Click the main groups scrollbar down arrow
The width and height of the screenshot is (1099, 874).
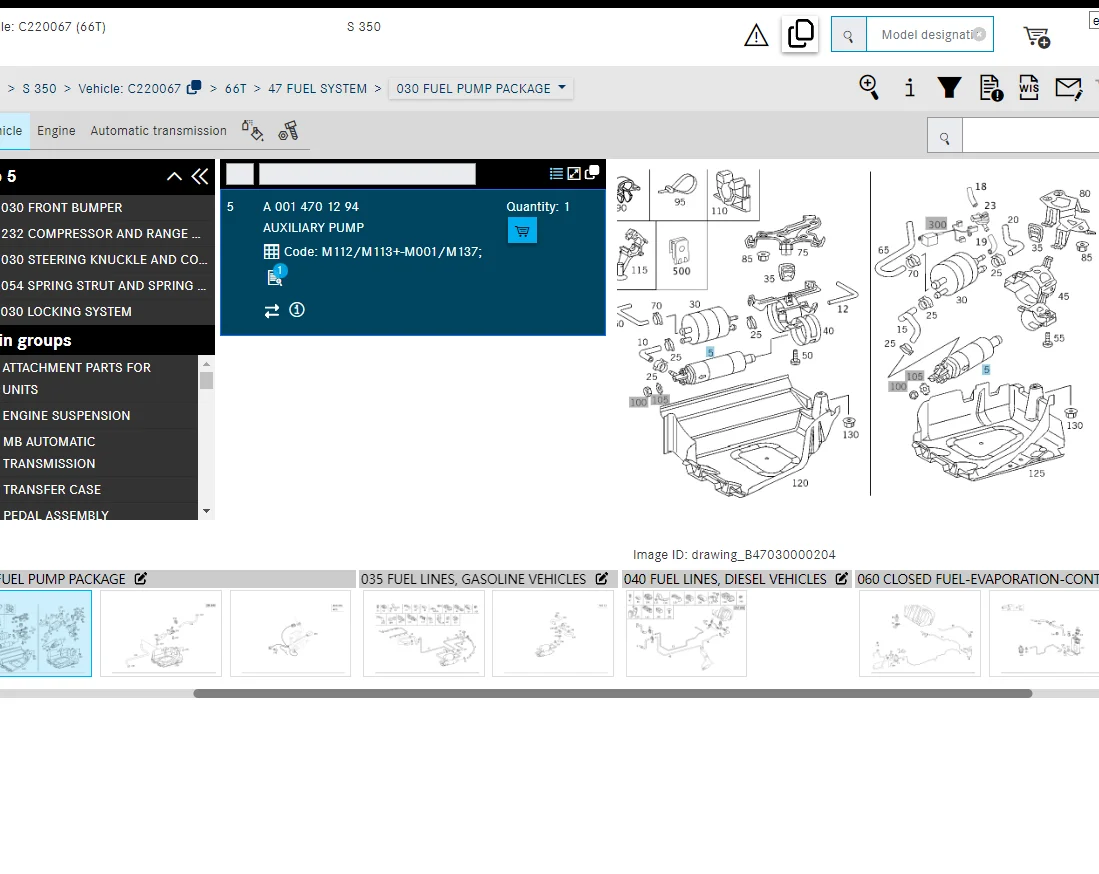(x=206, y=512)
